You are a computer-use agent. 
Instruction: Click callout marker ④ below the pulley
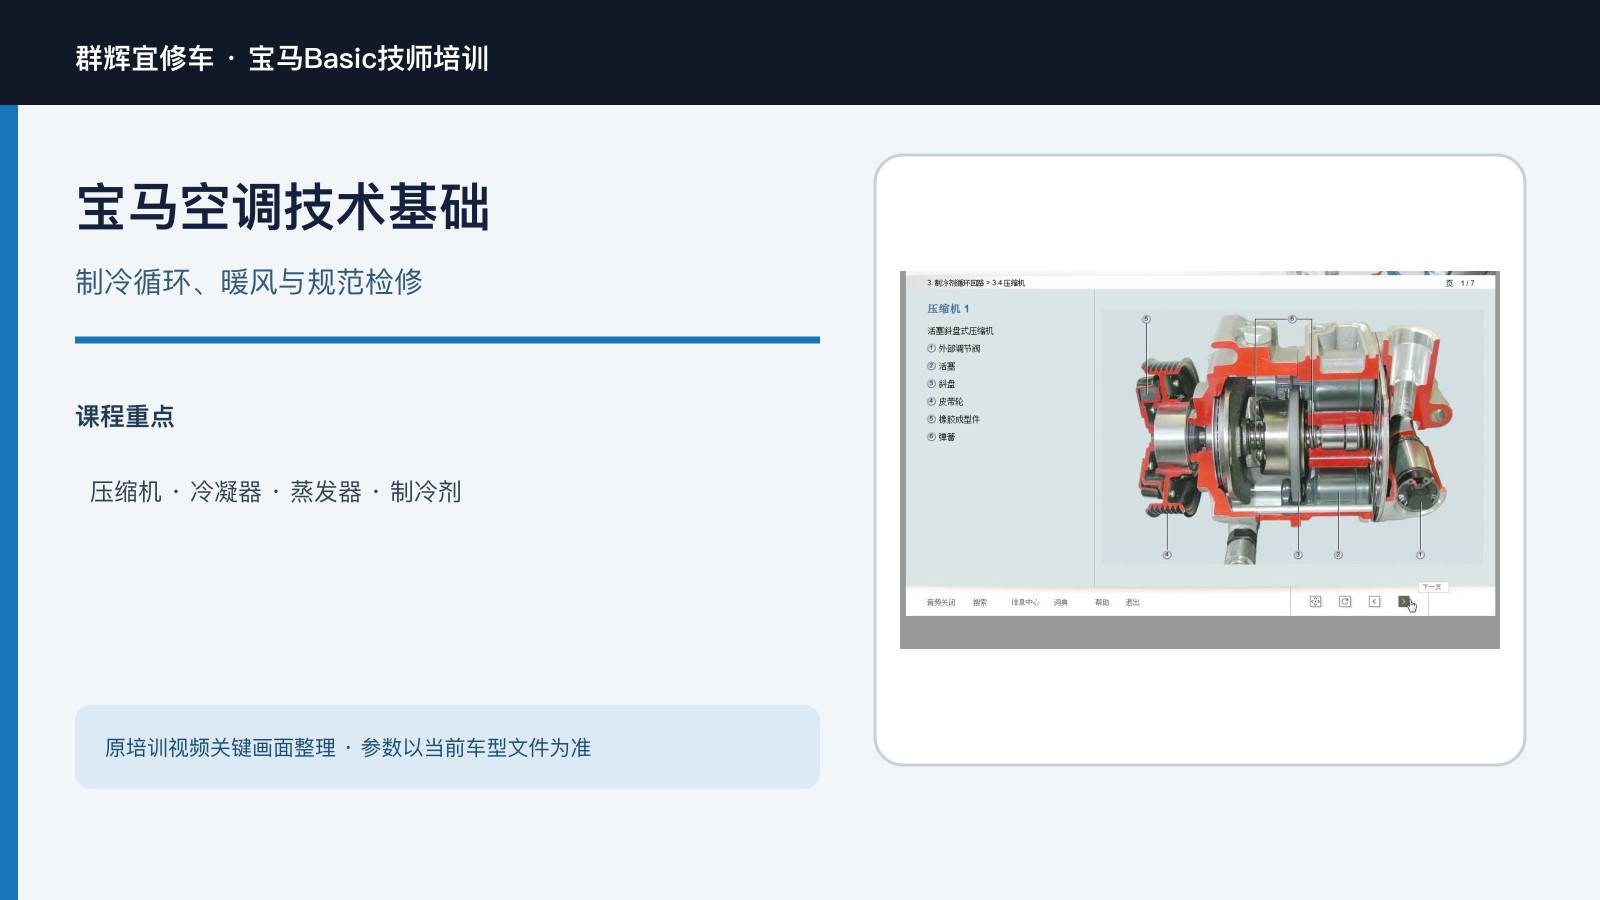coord(1167,555)
